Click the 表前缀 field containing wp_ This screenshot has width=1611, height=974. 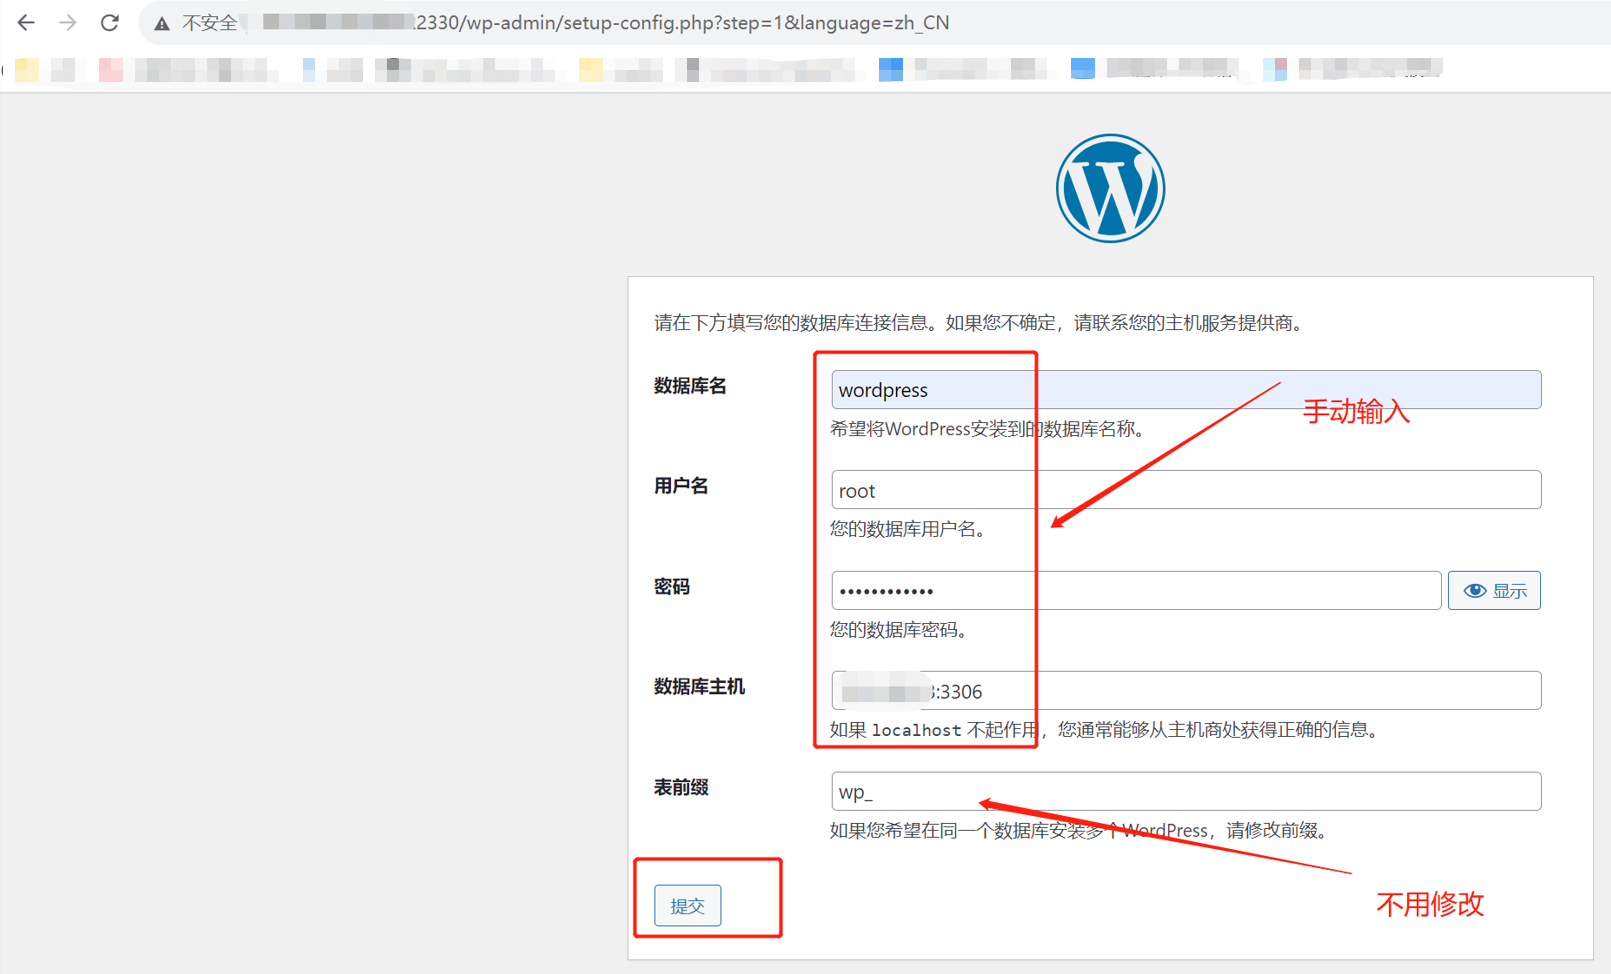(1186, 791)
